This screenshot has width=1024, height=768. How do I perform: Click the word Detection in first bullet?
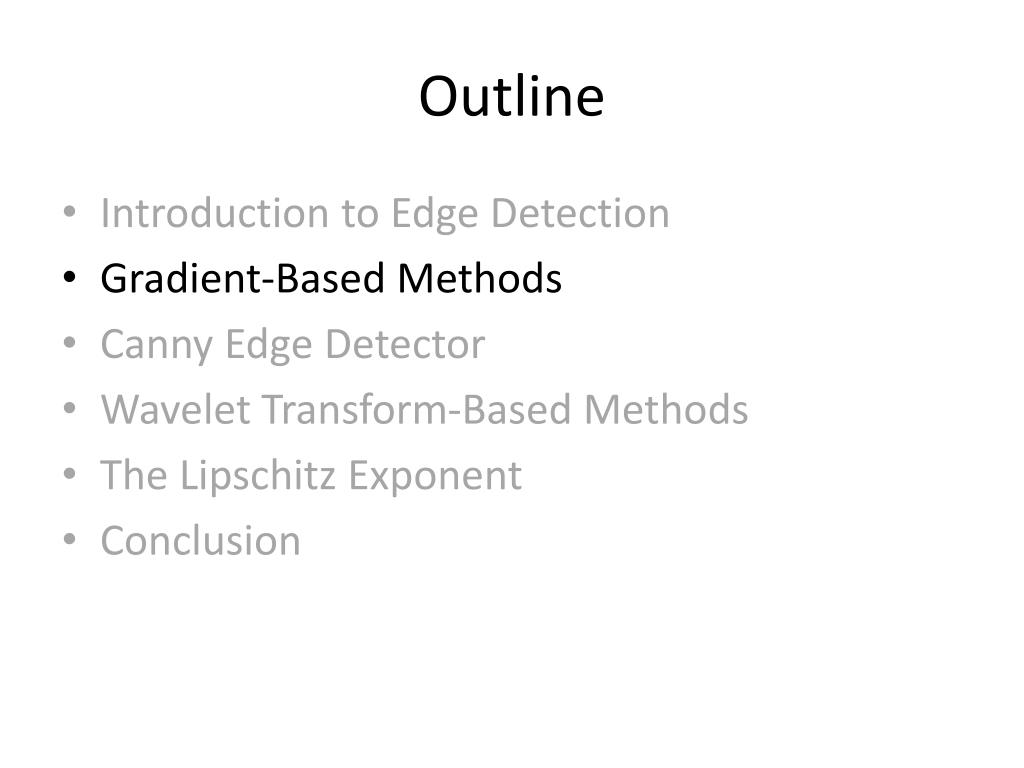(x=580, y=213)
